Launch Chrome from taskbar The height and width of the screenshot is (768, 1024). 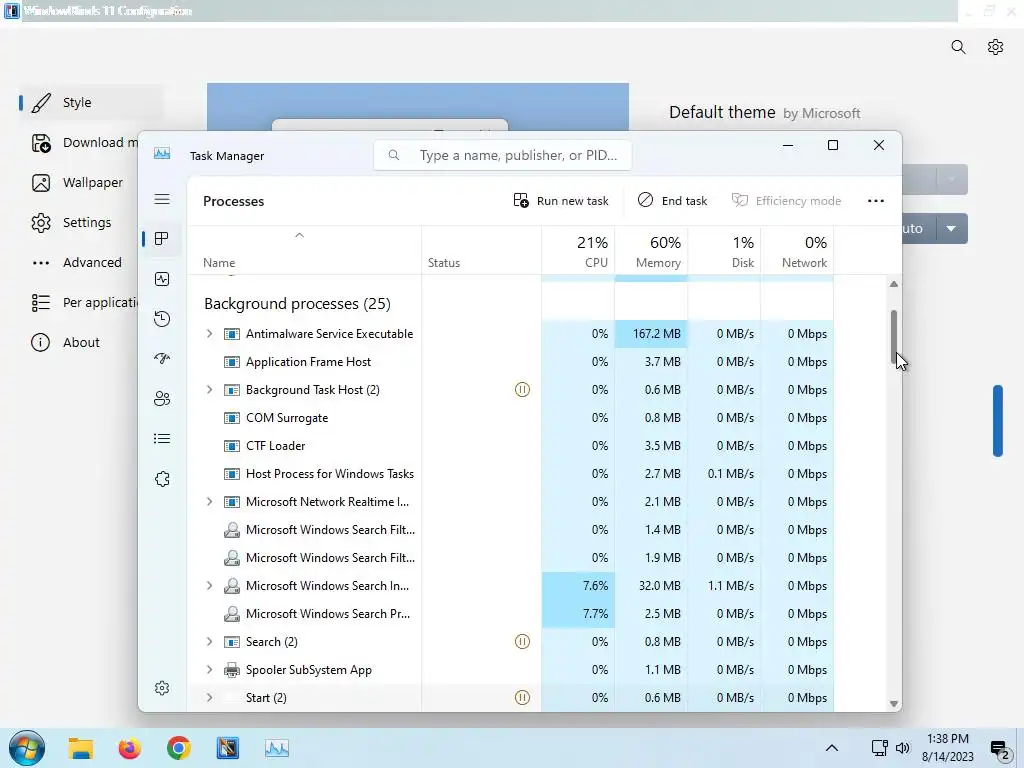tap(178, 748)
